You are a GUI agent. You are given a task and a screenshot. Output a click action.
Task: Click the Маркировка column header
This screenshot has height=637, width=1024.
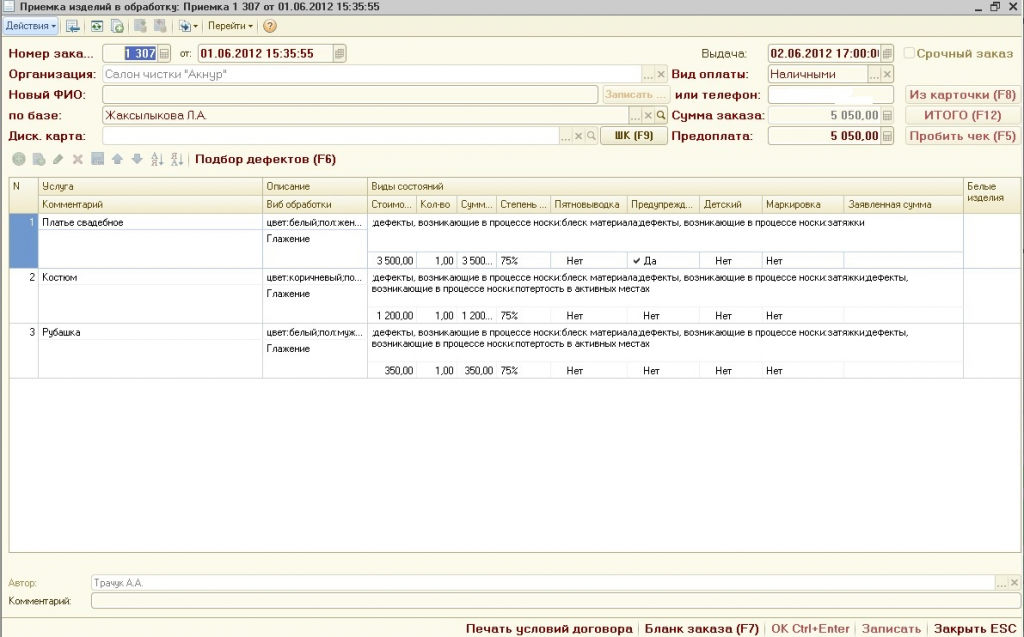(803, 204)
